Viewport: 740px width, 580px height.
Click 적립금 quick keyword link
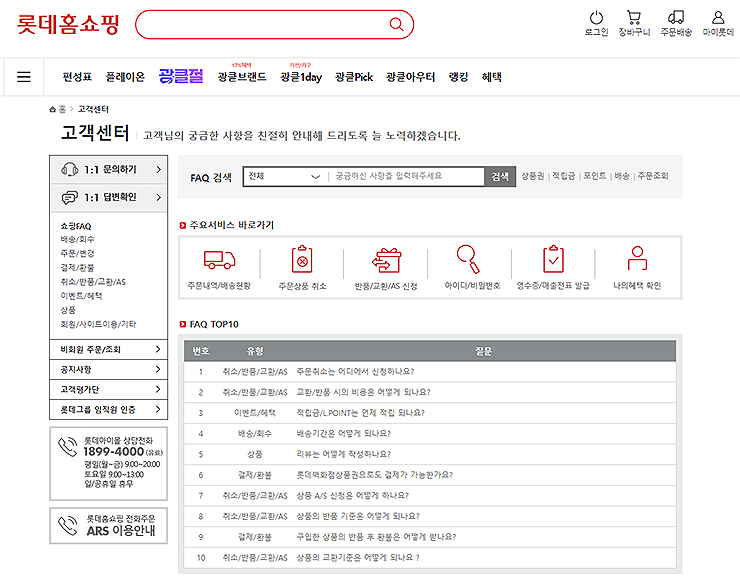(563, 176)
